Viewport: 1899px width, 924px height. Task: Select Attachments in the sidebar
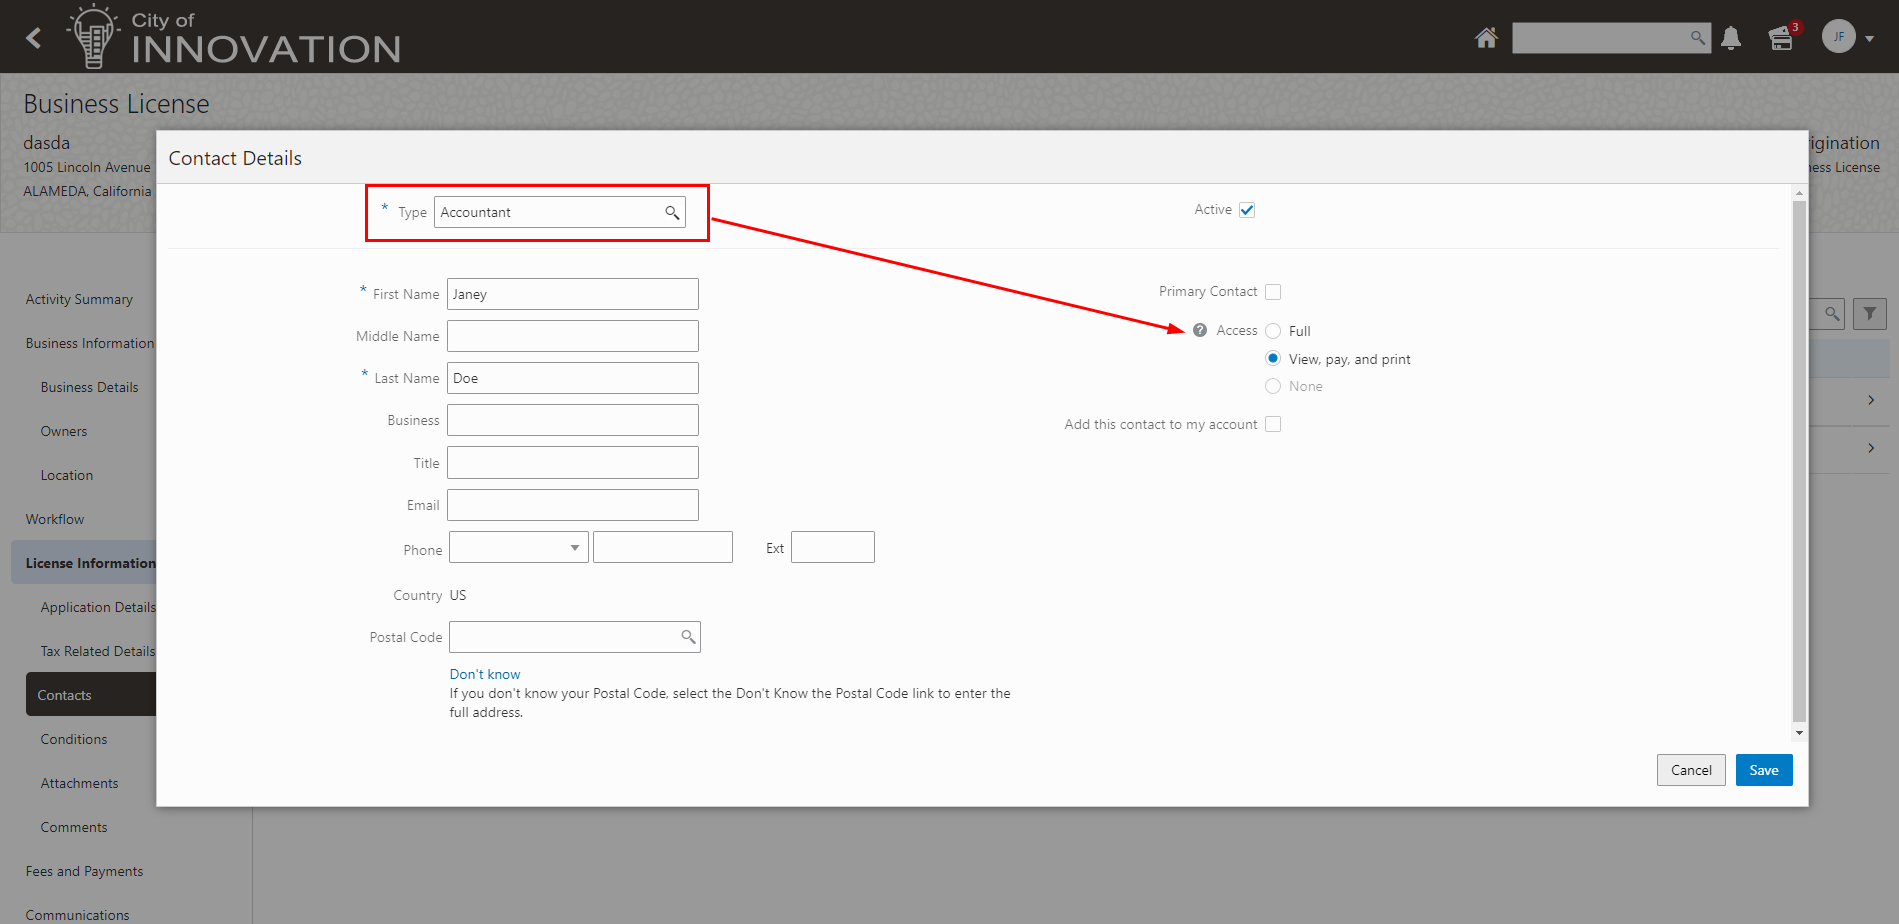(x=79, y=783)
